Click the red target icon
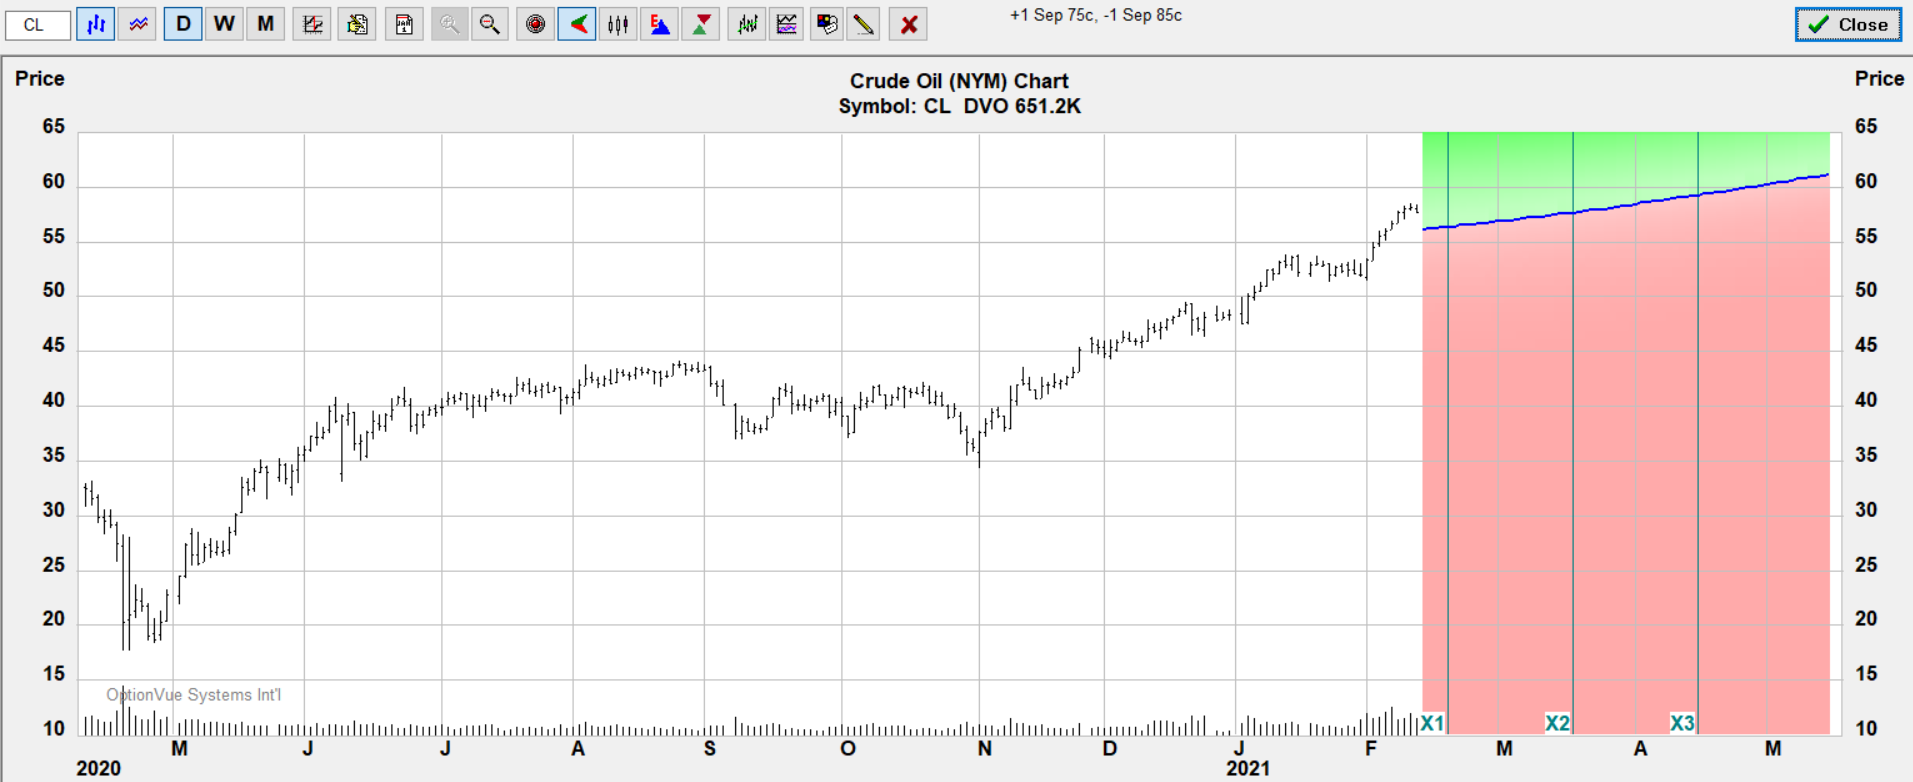The image size is (1913, 782). 536,24
